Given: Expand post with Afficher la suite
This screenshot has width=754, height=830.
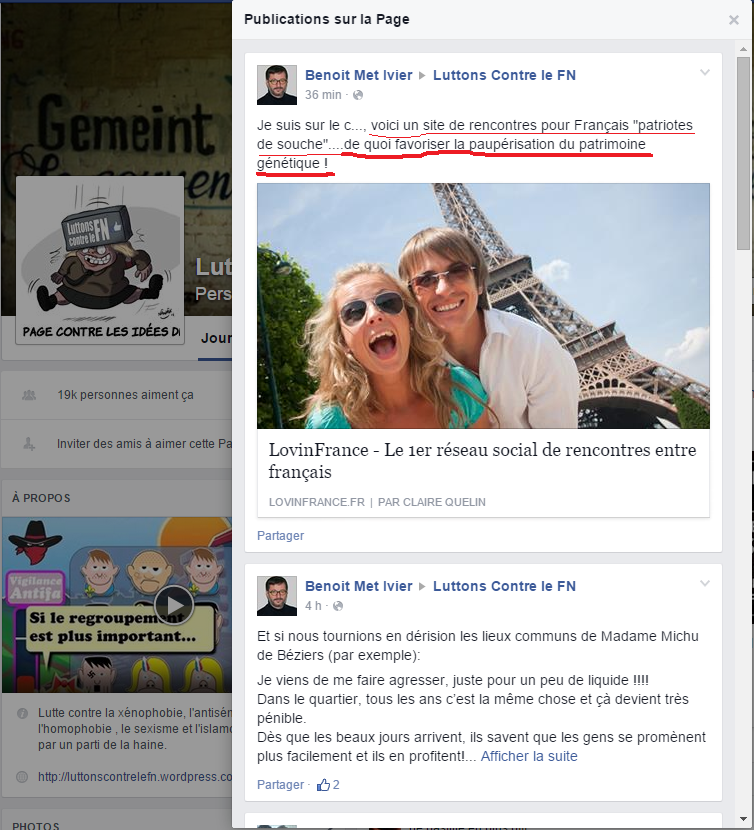Looking at the screenshot, I should pos(529,756).
